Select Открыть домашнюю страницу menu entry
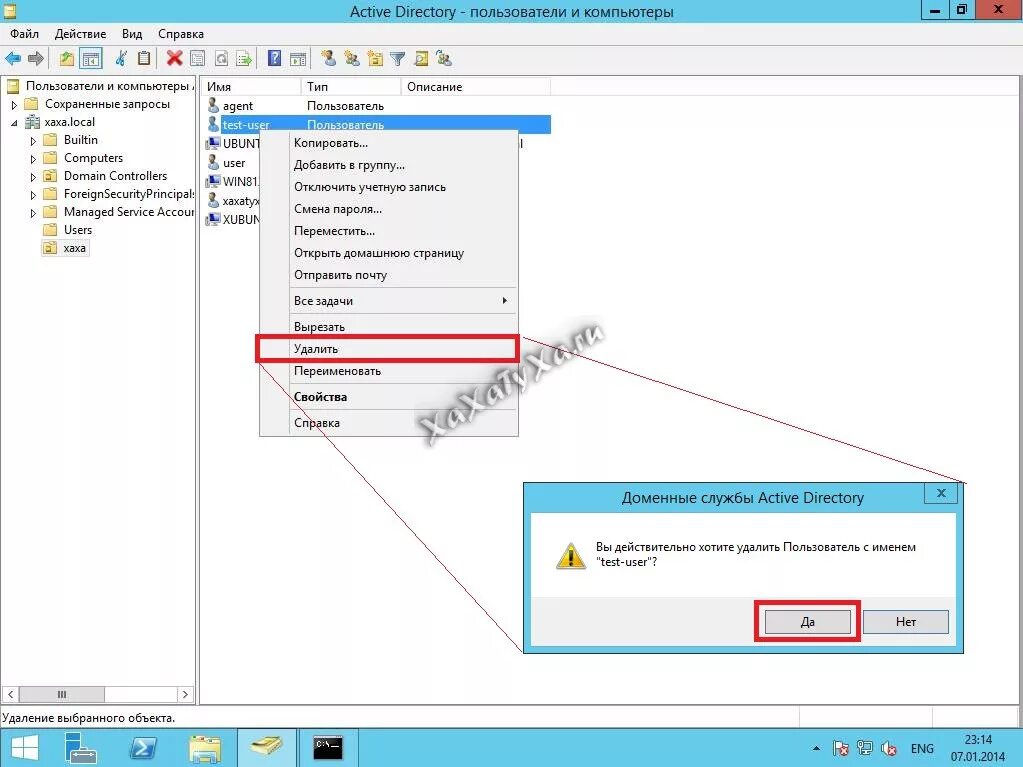The width and height of the screenshot is (1023, 767). (389, 253)
